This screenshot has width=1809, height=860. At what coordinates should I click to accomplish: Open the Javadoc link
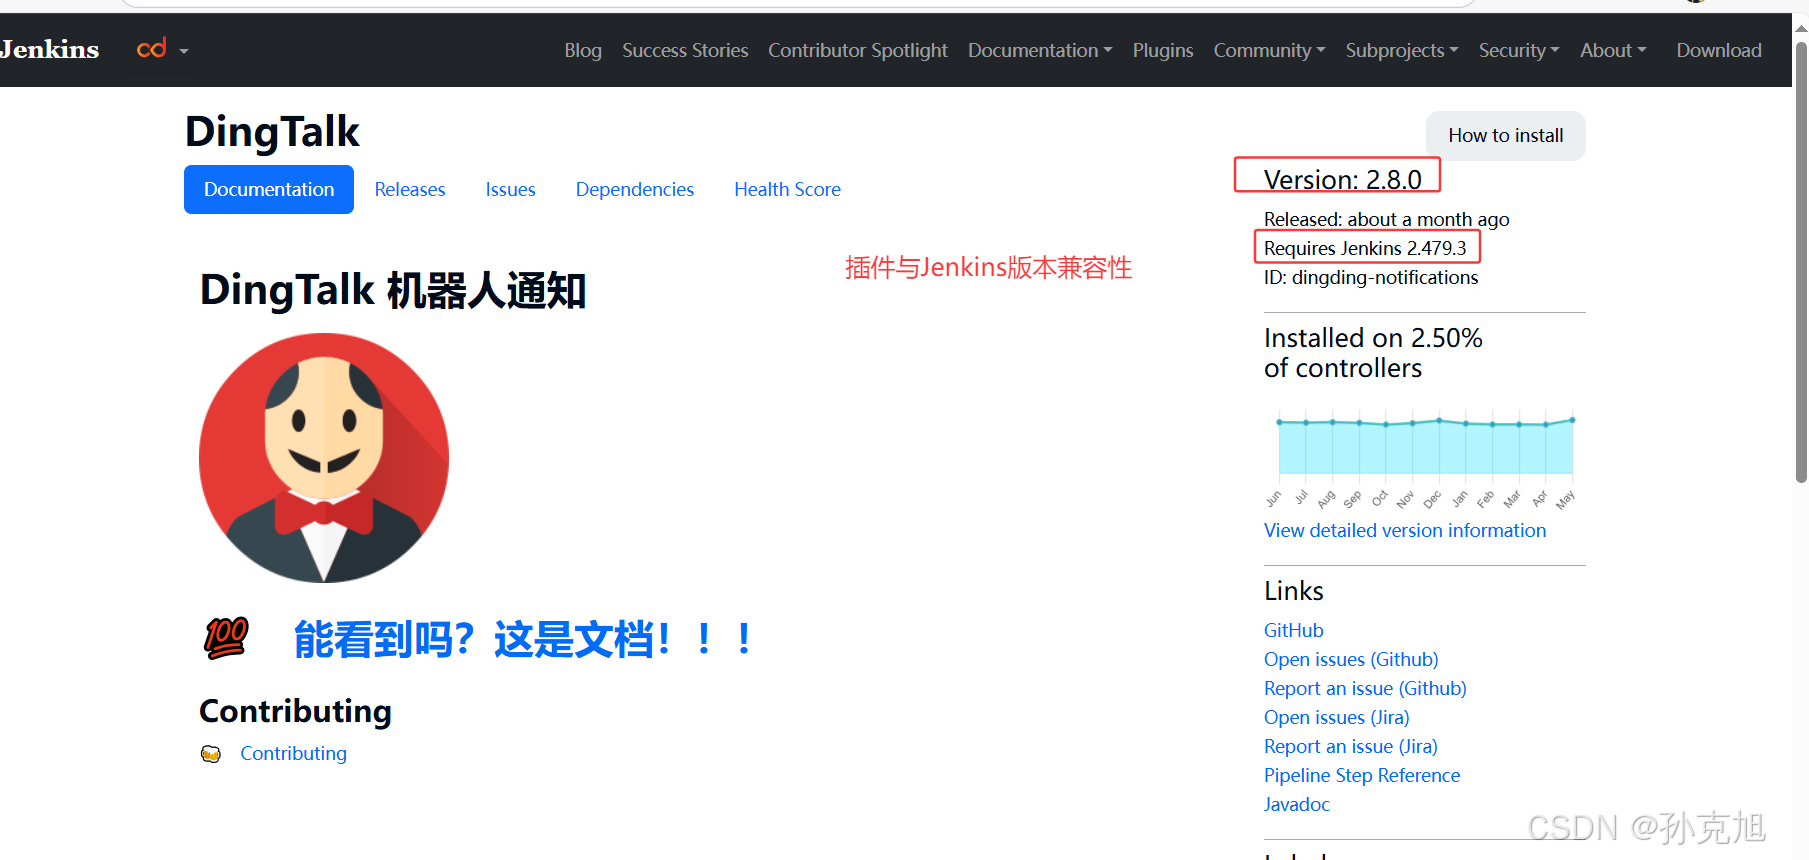(x=1297, y=804)
